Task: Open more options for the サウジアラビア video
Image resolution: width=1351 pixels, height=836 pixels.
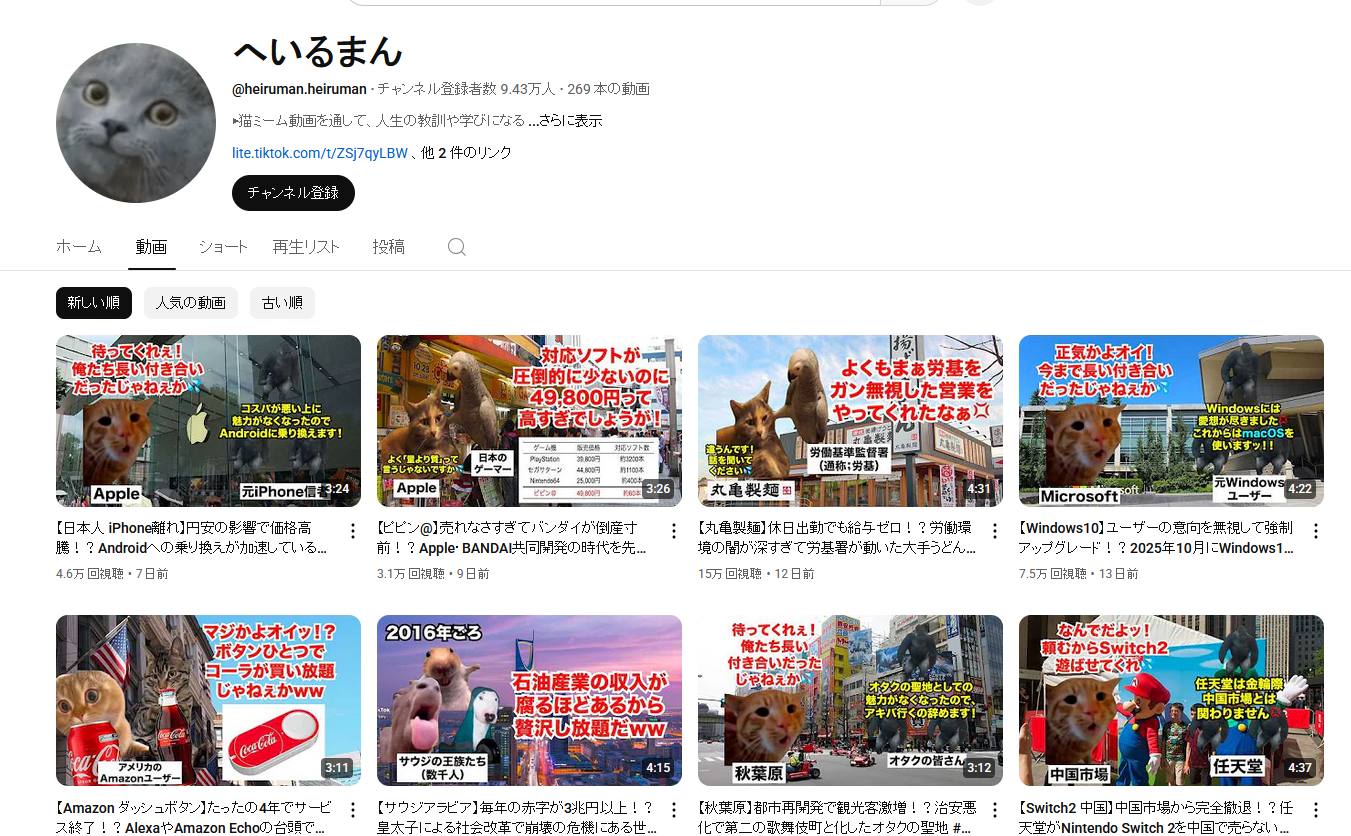Action: [673, 810]
